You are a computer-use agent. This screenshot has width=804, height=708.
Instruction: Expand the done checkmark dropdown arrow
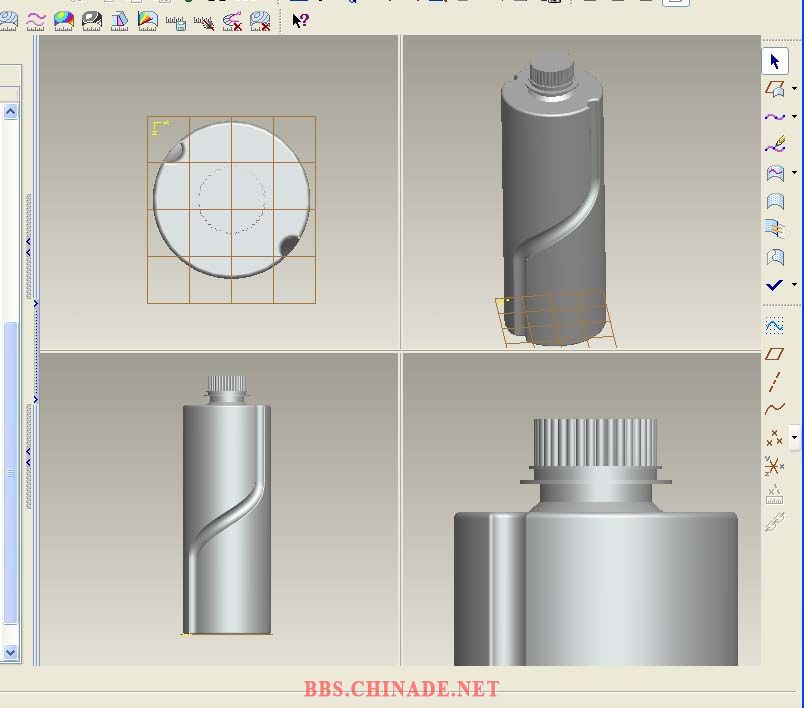click(795, 285)
